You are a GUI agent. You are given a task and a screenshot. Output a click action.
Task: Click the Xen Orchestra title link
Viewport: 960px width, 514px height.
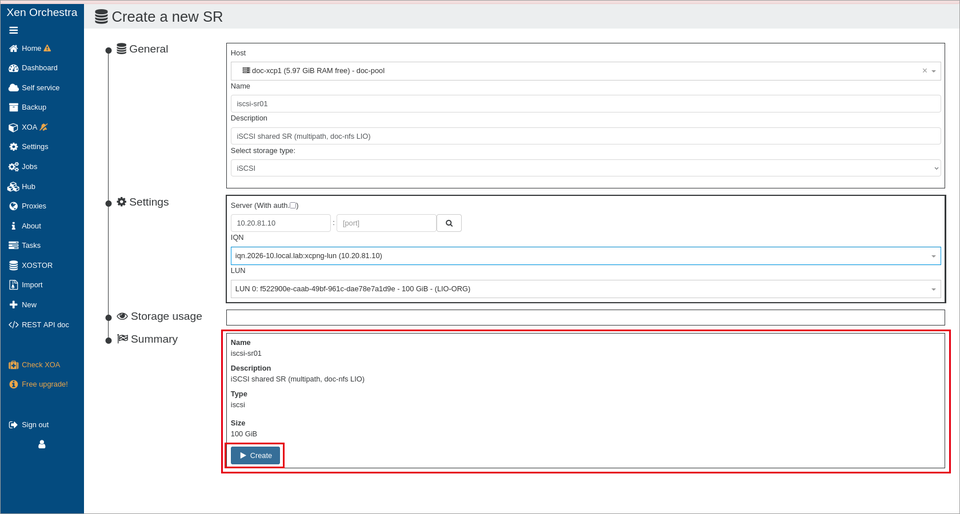coord(42,12)
